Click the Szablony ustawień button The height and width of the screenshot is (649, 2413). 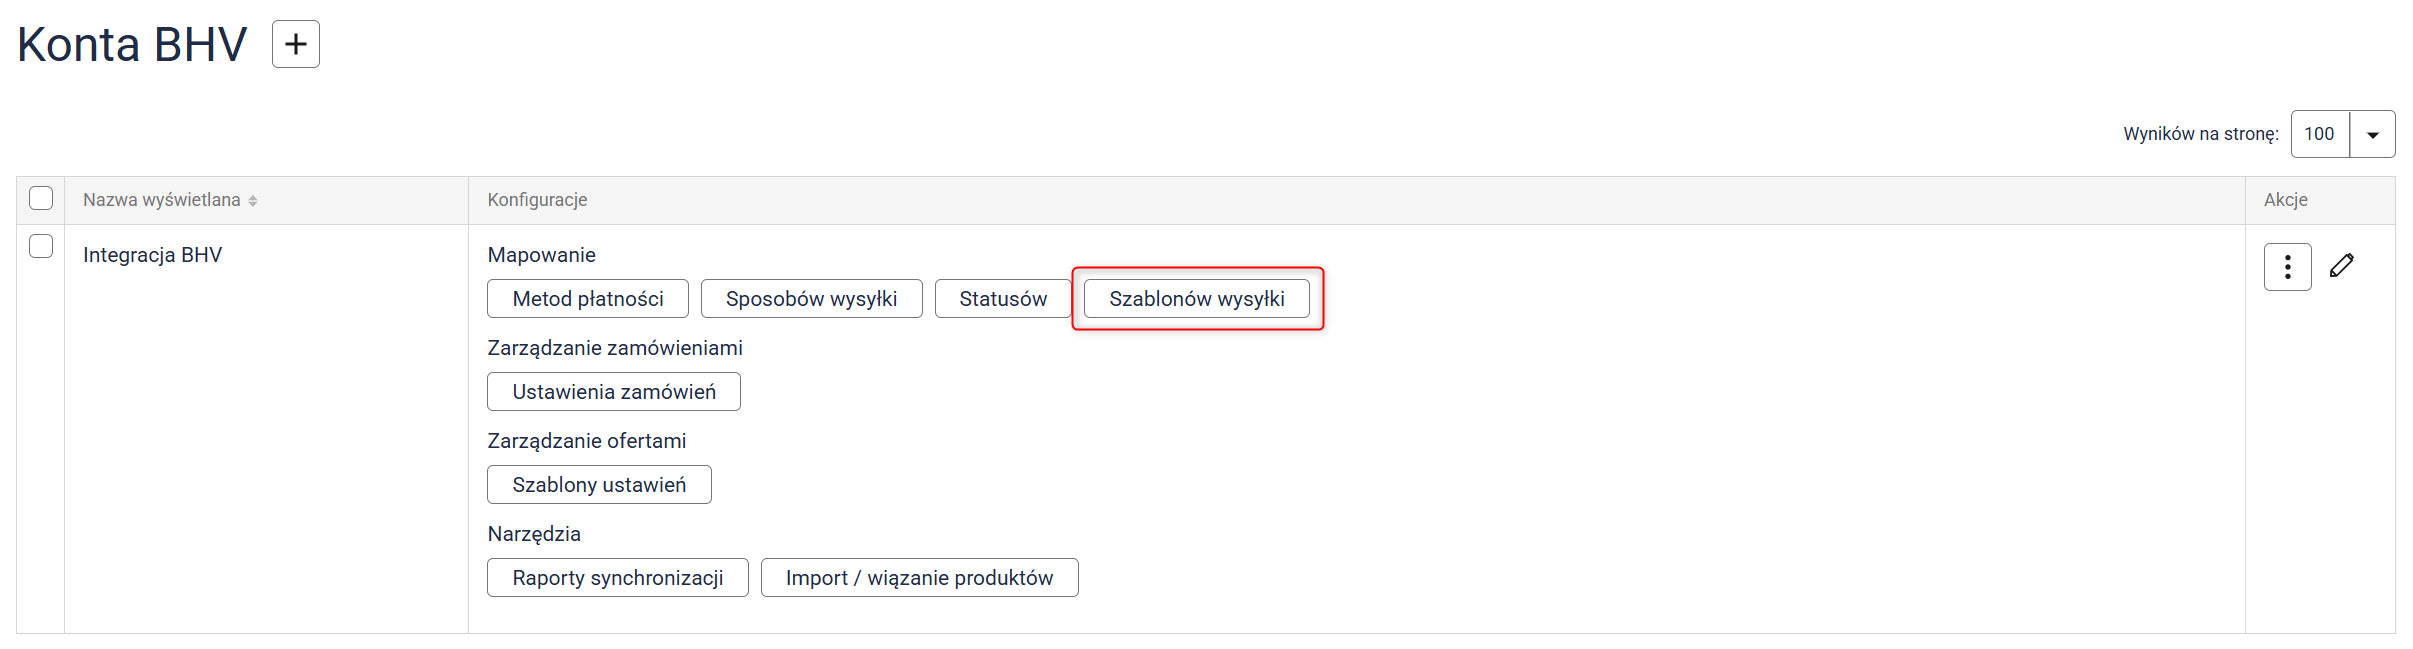599,485
